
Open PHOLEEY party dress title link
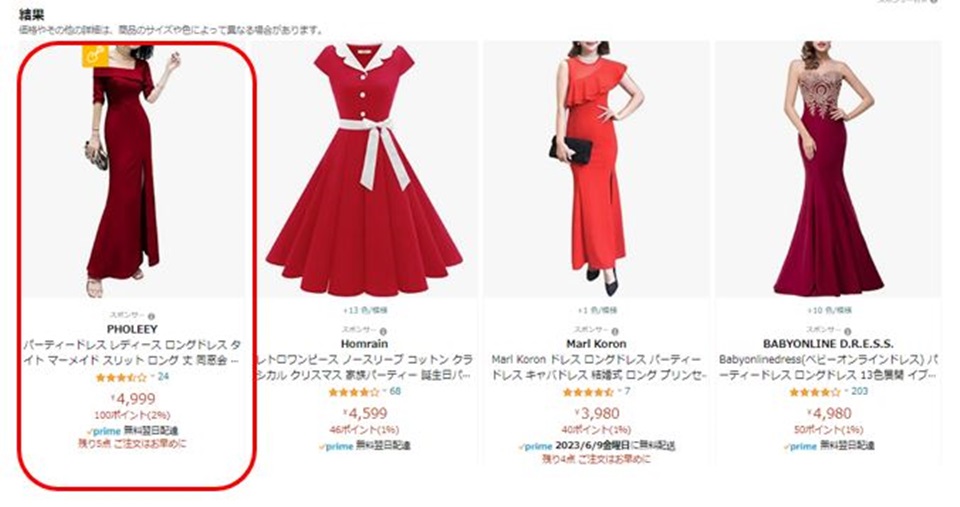click(x=132, y=353)
